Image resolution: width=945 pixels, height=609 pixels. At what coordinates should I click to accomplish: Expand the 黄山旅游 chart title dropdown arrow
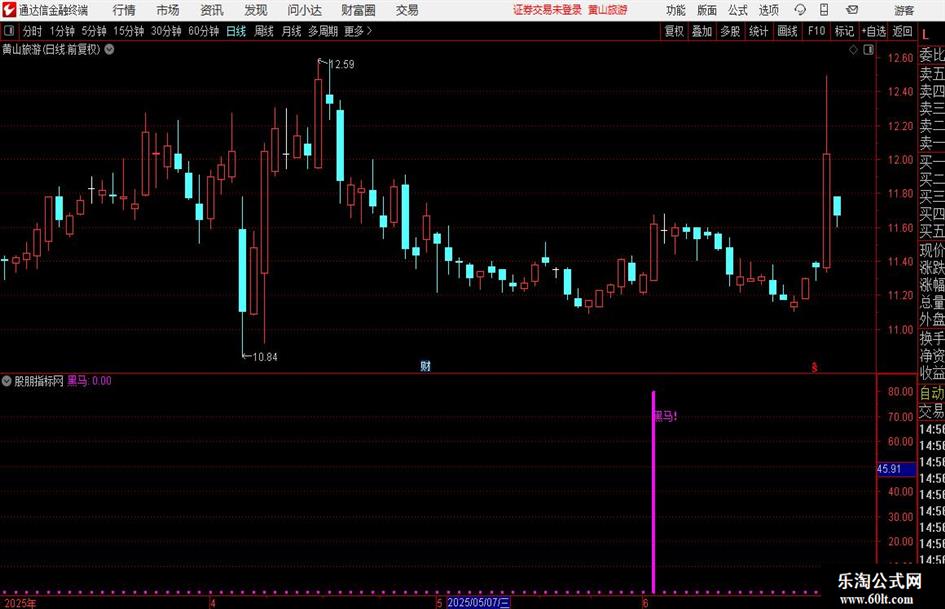click(x=109, y=49)
